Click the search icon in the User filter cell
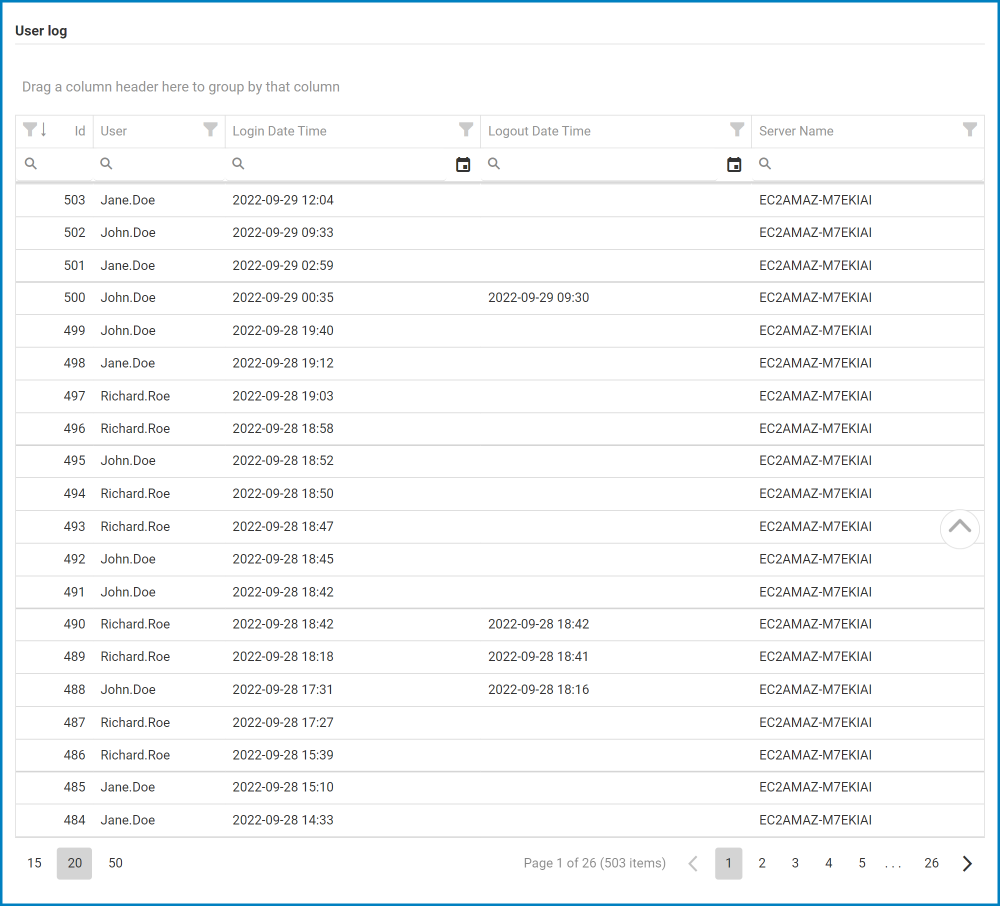 106,164
